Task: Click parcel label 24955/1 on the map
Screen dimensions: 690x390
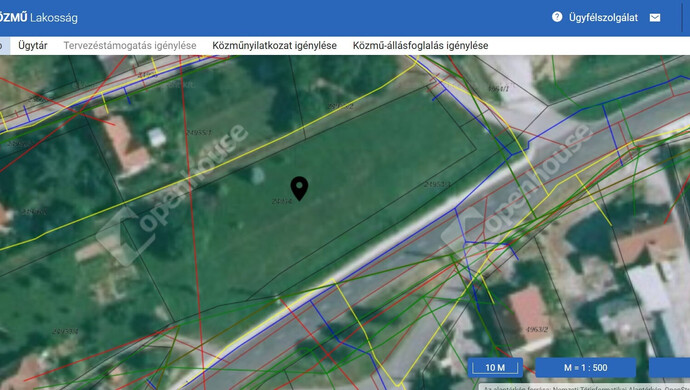Action: 198,132
